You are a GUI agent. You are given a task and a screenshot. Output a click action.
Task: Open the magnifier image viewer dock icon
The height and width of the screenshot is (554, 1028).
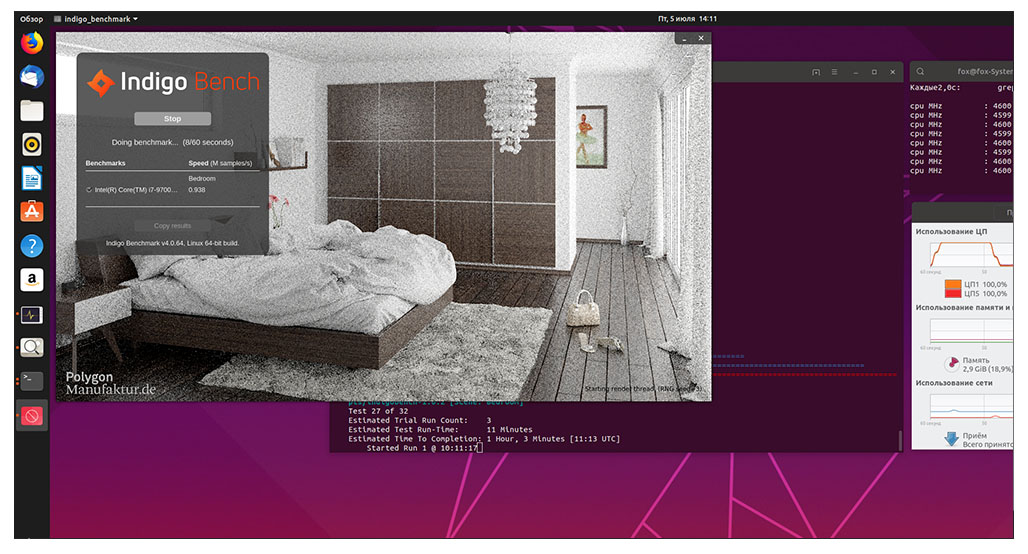tap(31, 347)
